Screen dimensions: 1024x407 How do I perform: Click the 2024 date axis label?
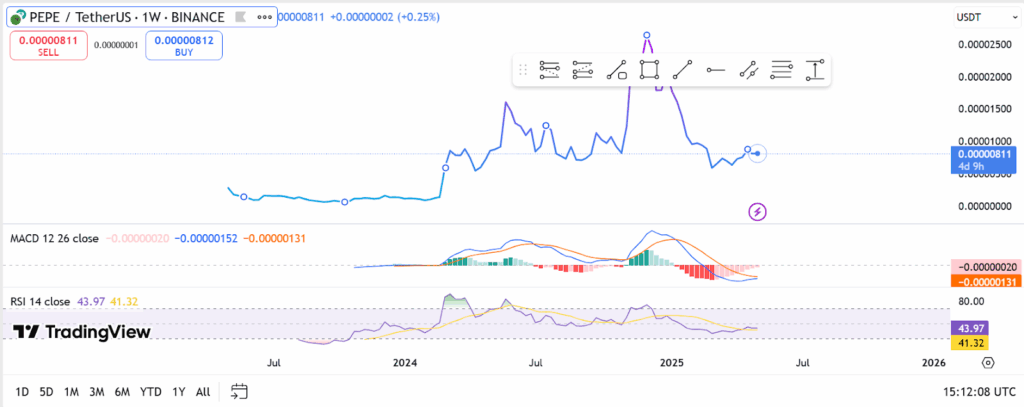pyautogui.click(x=406, y=363)
